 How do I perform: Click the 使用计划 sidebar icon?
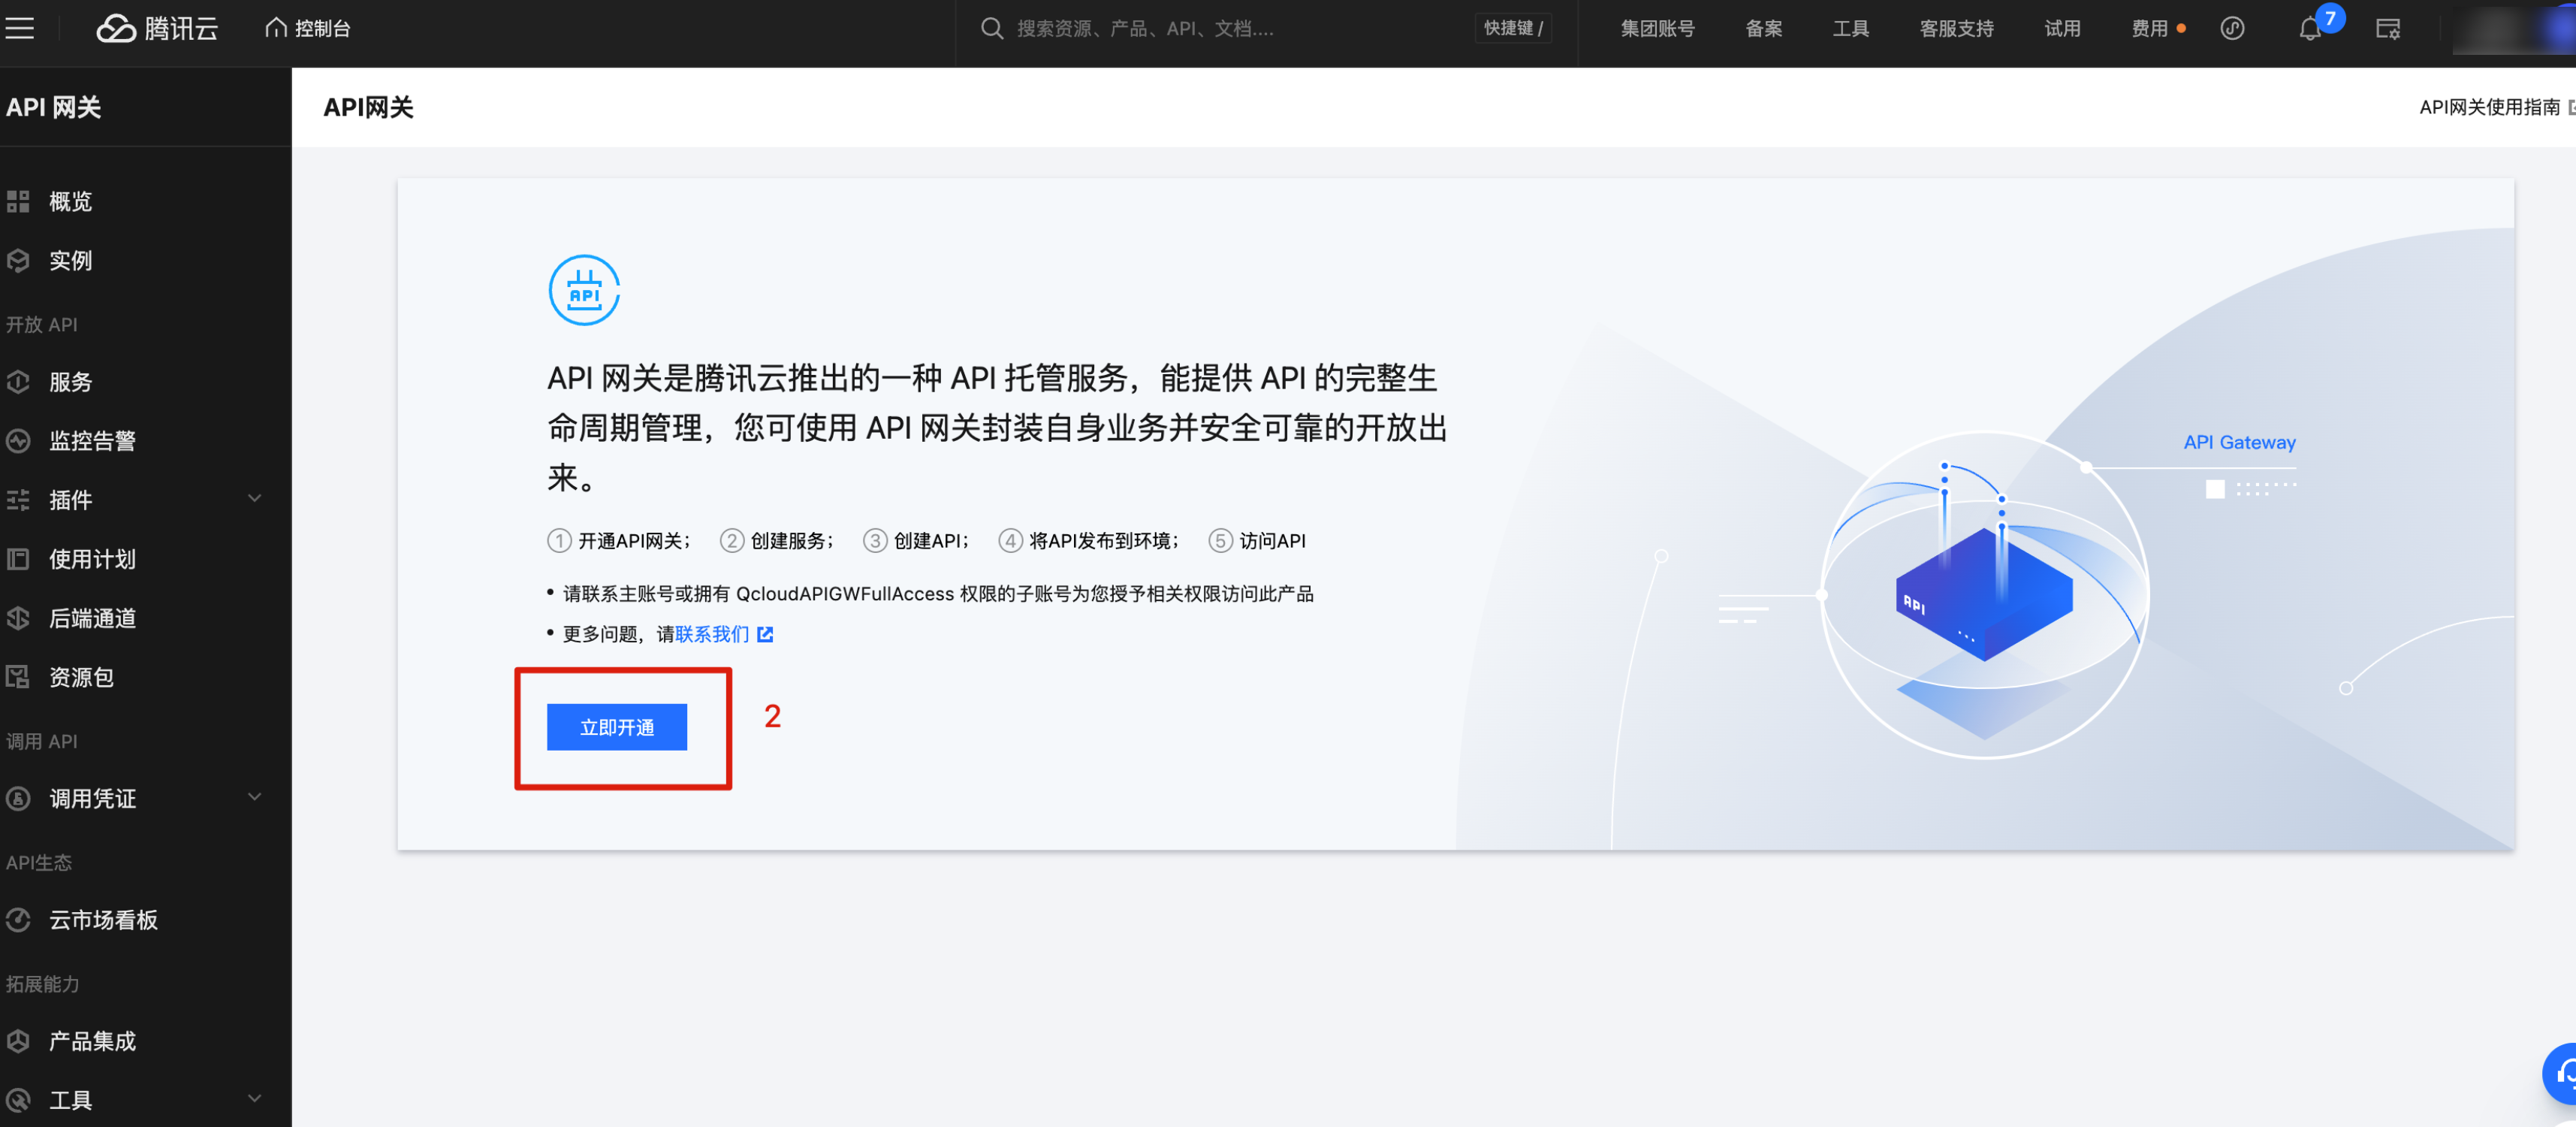pos(18,558)
